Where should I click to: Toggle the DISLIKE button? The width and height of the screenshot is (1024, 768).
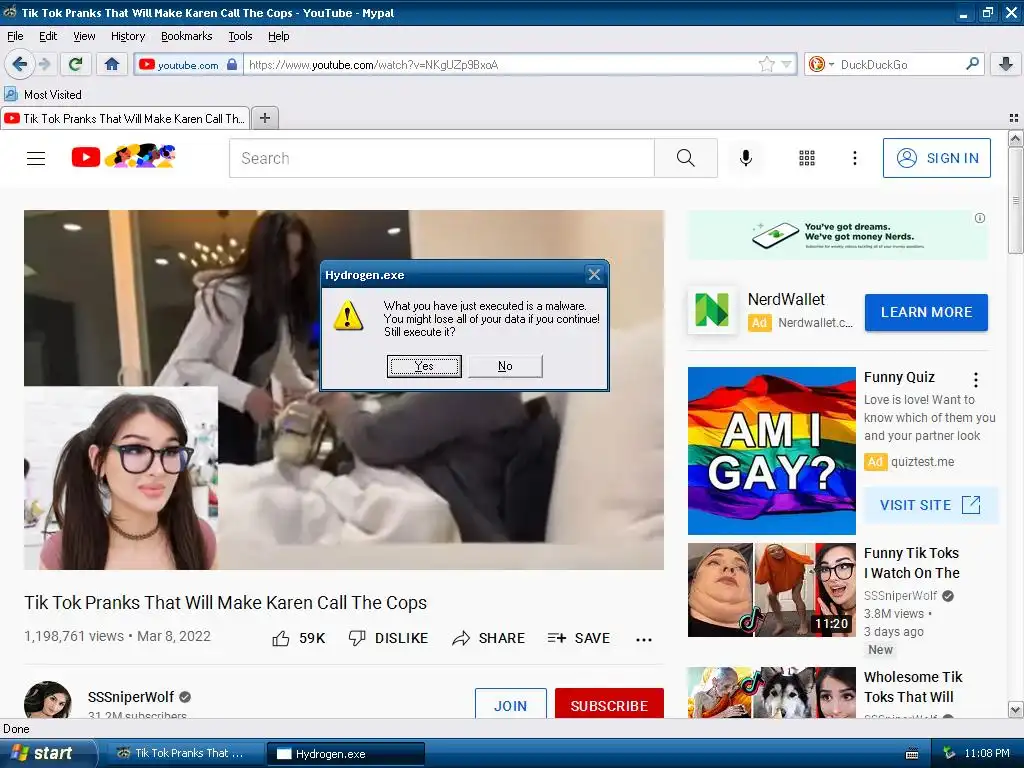(388, 638)
